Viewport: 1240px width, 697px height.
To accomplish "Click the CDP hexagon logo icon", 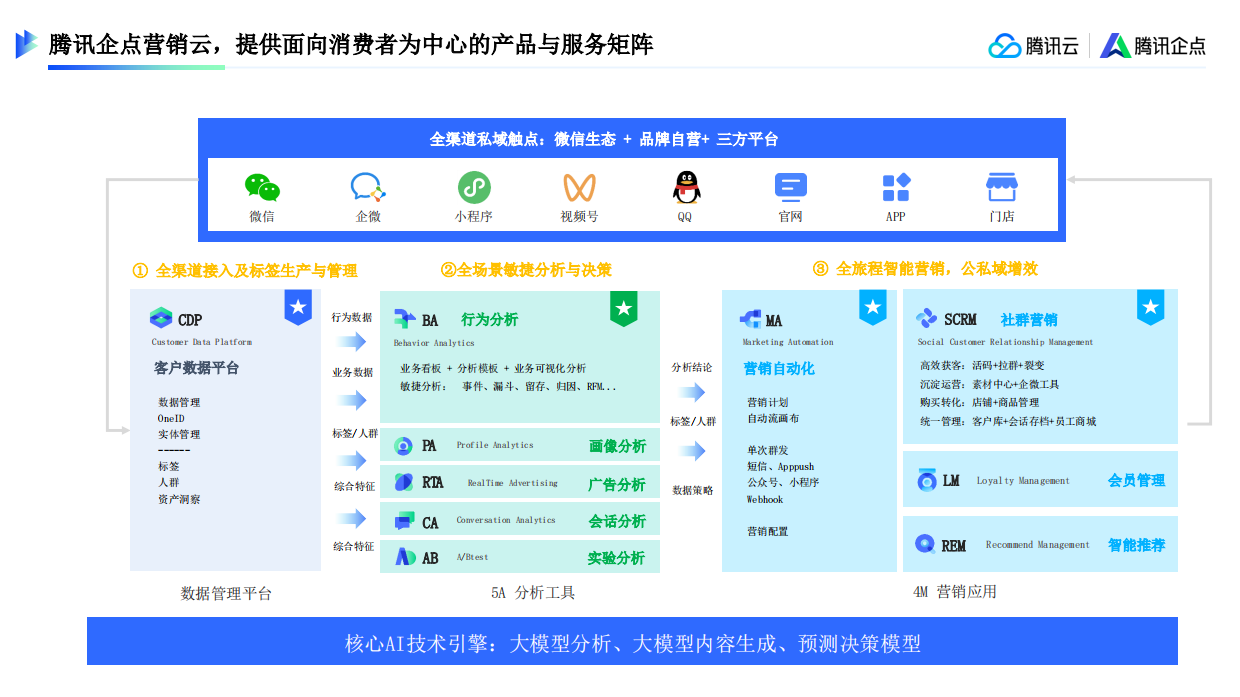I will click(161, 319).
